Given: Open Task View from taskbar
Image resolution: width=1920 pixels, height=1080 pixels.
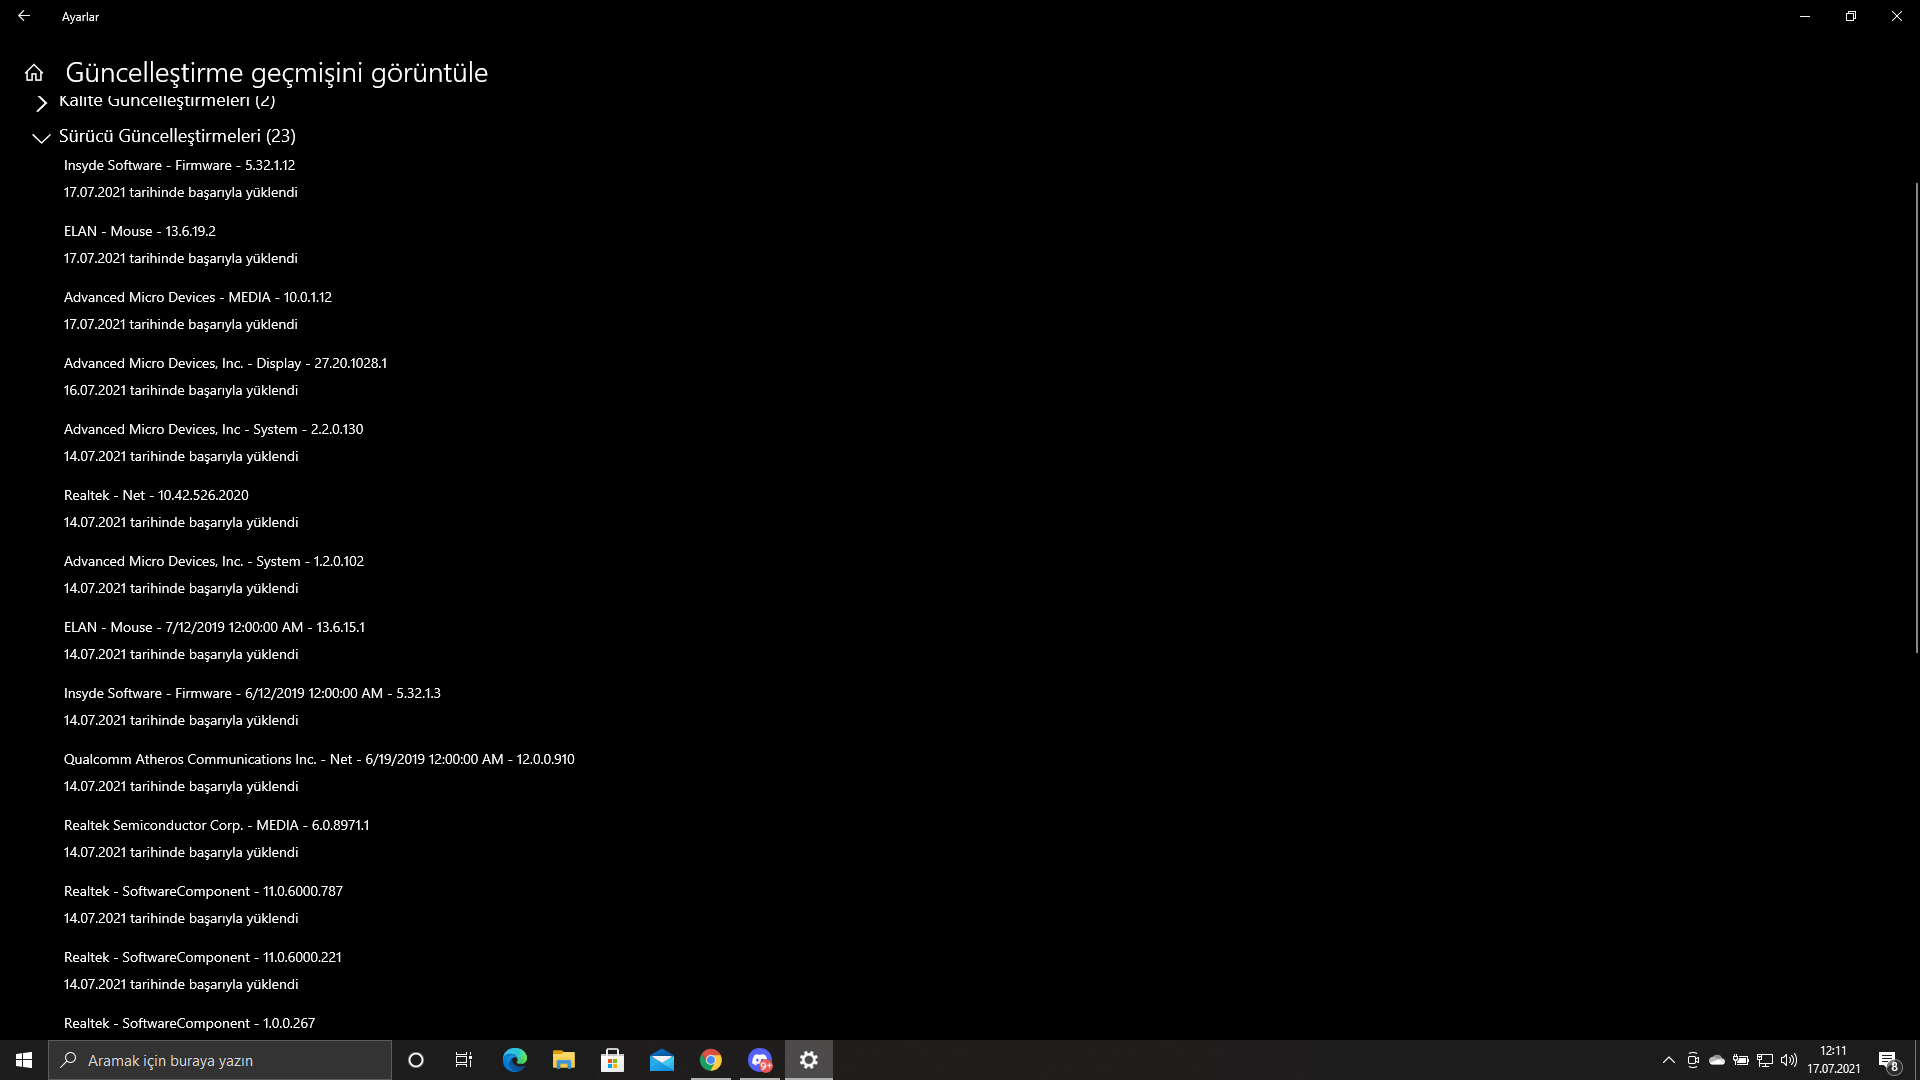Looking at the screenshot, I should 464,1060.
